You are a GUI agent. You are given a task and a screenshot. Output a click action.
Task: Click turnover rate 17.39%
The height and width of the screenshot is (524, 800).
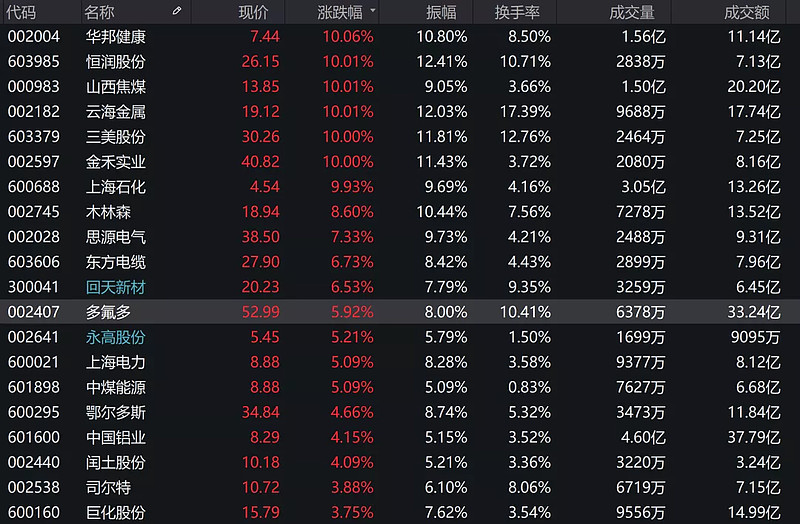pos(526,112)
